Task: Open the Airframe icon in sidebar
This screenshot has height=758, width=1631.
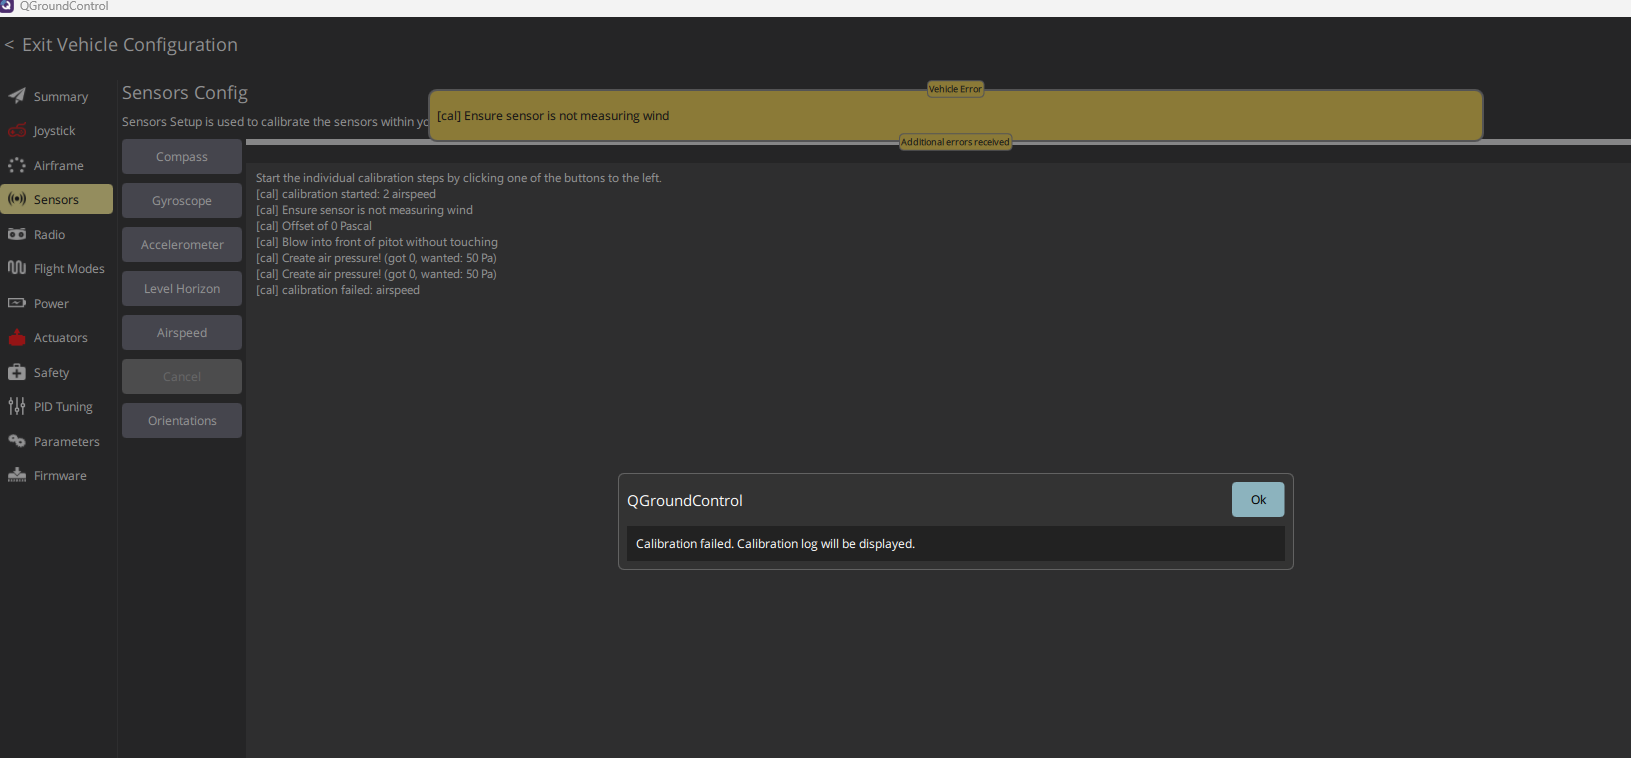Action: (x=17, y=165)
